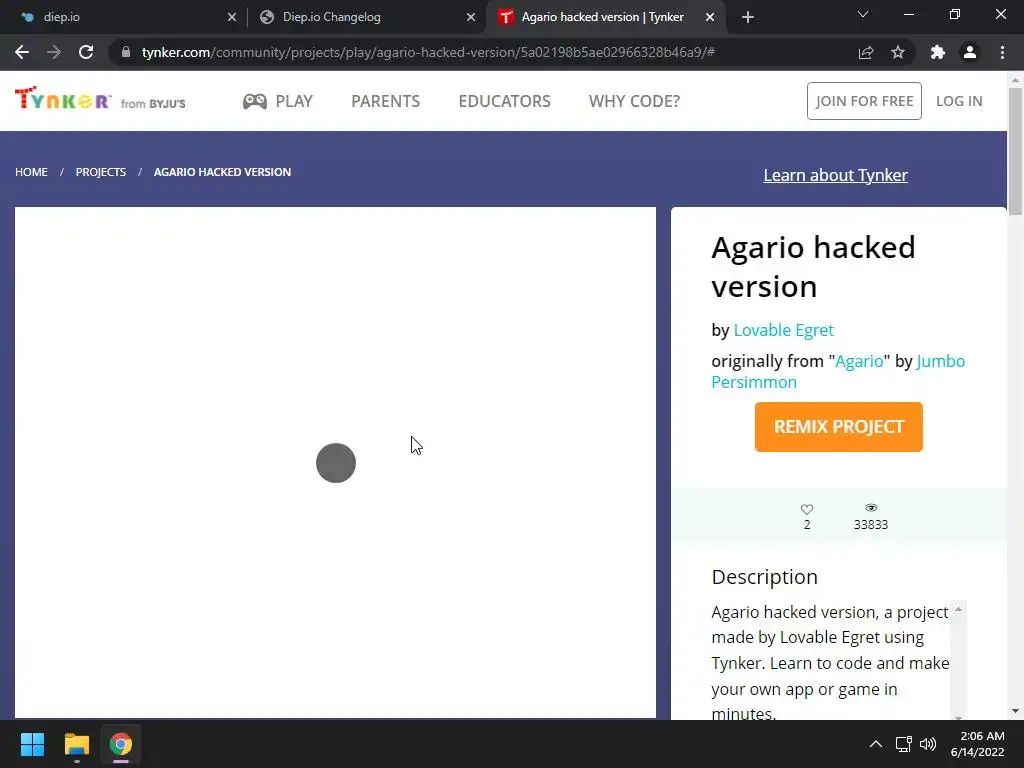Open the Lovable Egret author link
This screenshot has height=768, width=1024.
click(783, 330)
